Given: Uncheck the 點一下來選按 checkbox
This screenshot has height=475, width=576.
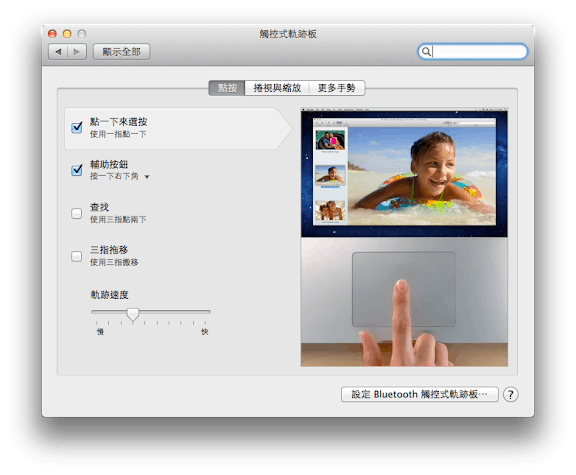Looking at the screenshot, I should click(77, 127).
